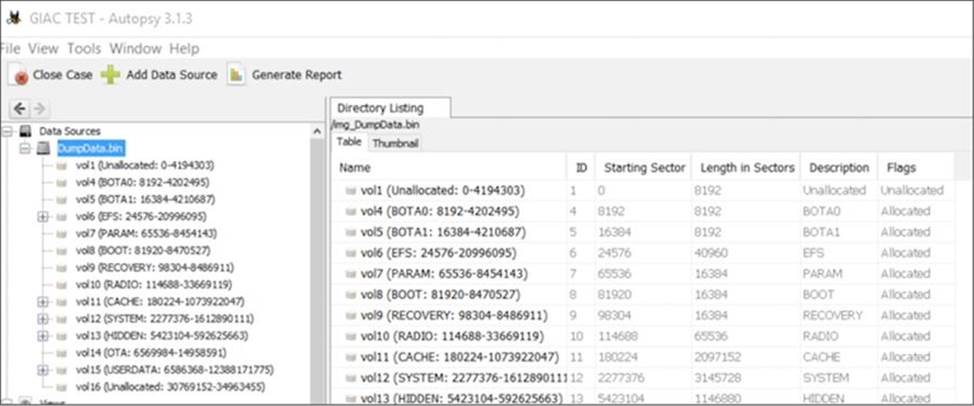Expand the vol11 CACHE tree node
The image size is (974, 406).
point(43,302)
